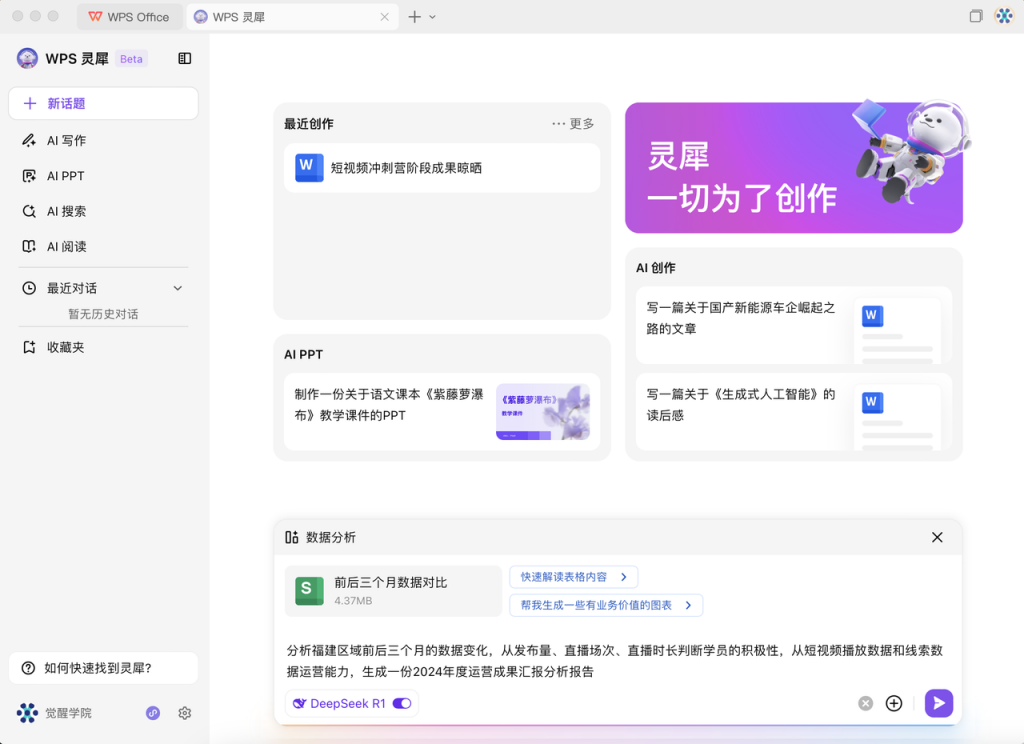1024x744 pixels.
Task: Switch to the WPS Office tab
Action: 129,17
